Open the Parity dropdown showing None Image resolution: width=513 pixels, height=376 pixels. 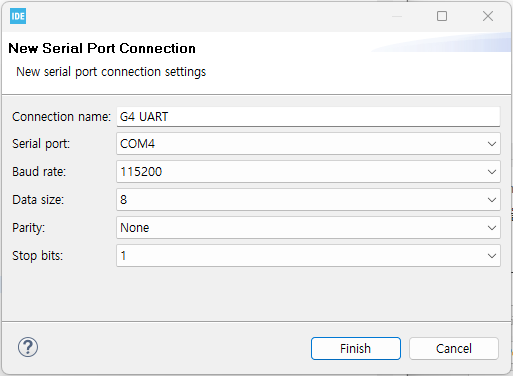[x=308, y=228]
